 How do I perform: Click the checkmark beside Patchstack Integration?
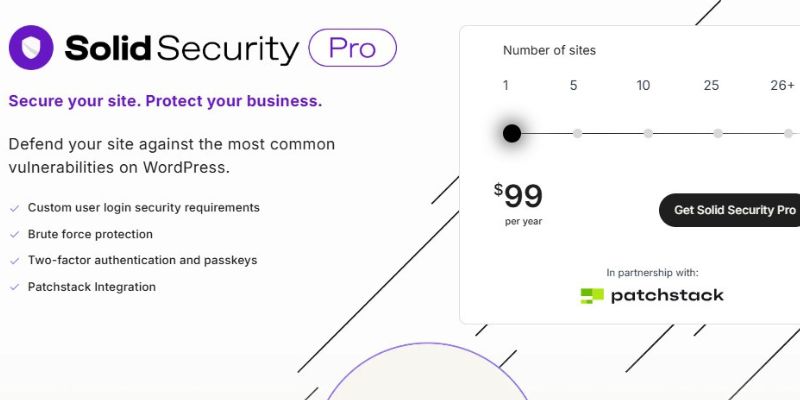[x=14, y=287]
